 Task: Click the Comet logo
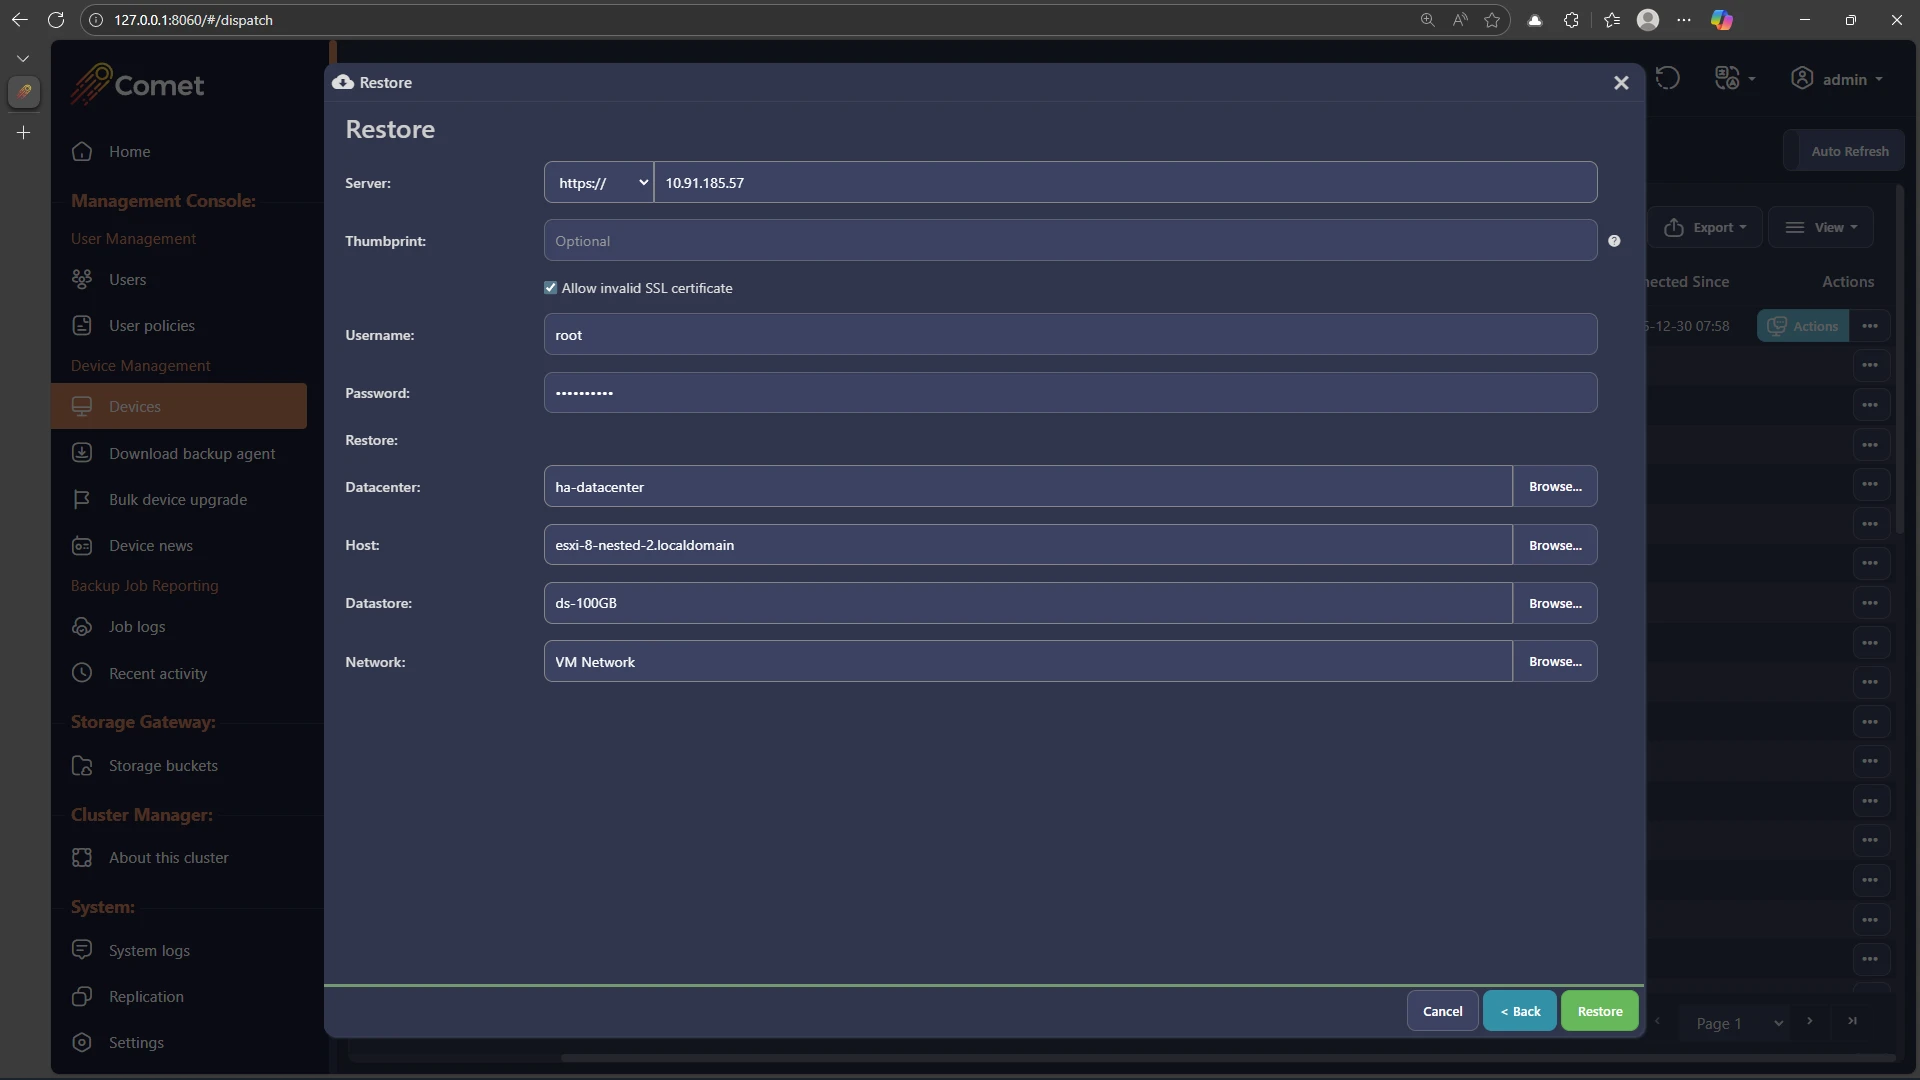coord(138,85)
